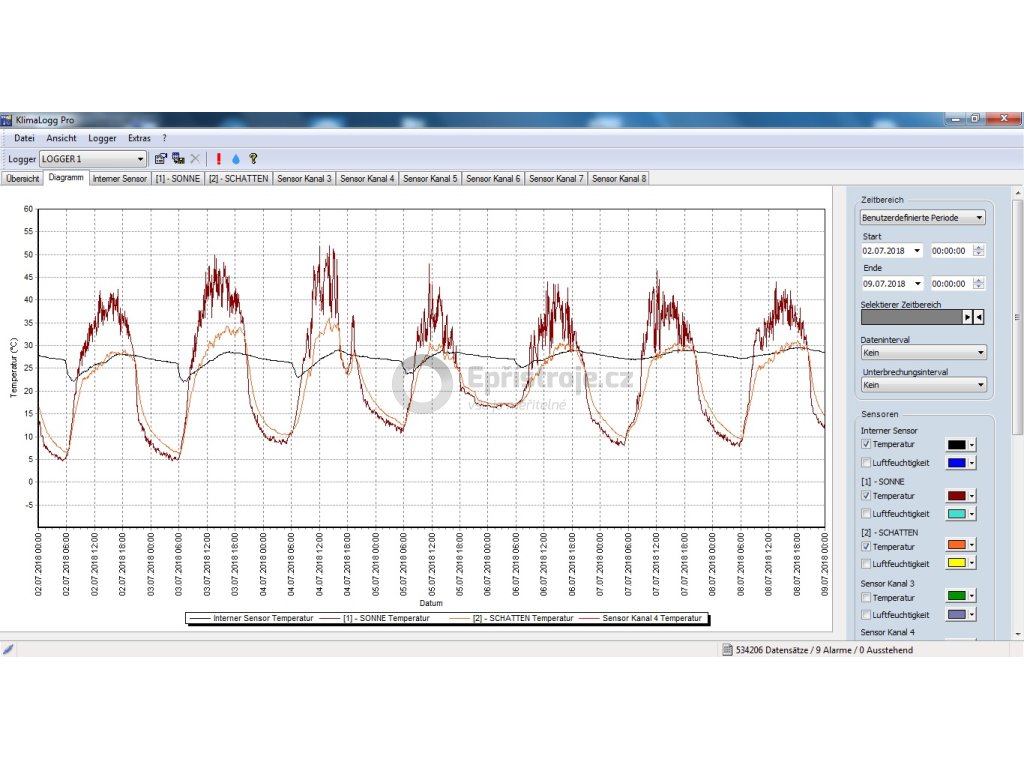Open the Extras menu

pos(139,138)
